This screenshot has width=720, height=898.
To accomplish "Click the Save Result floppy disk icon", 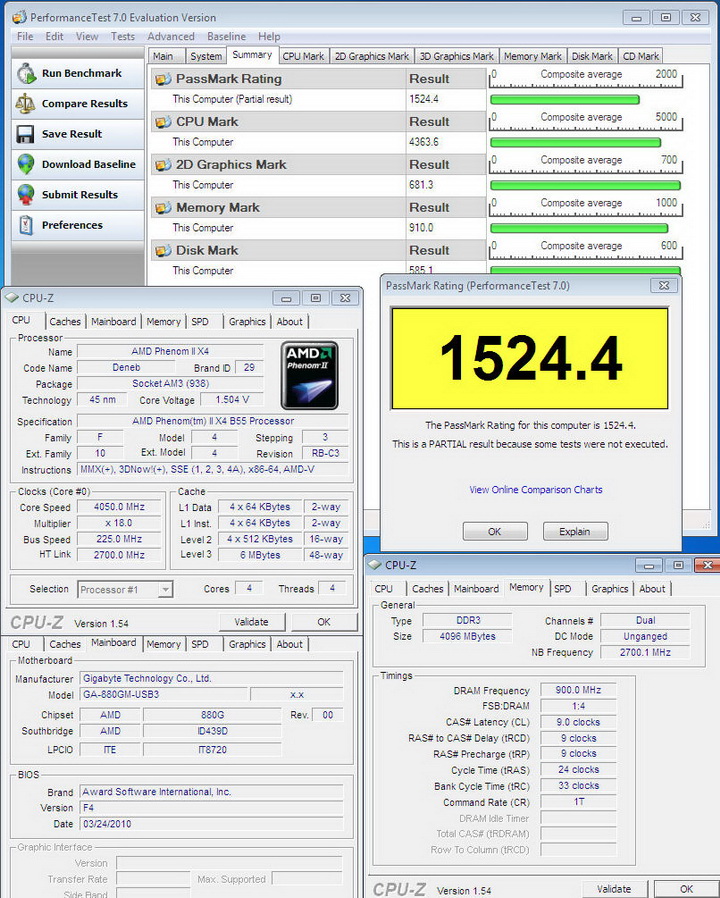I will (x=25, y=134).
